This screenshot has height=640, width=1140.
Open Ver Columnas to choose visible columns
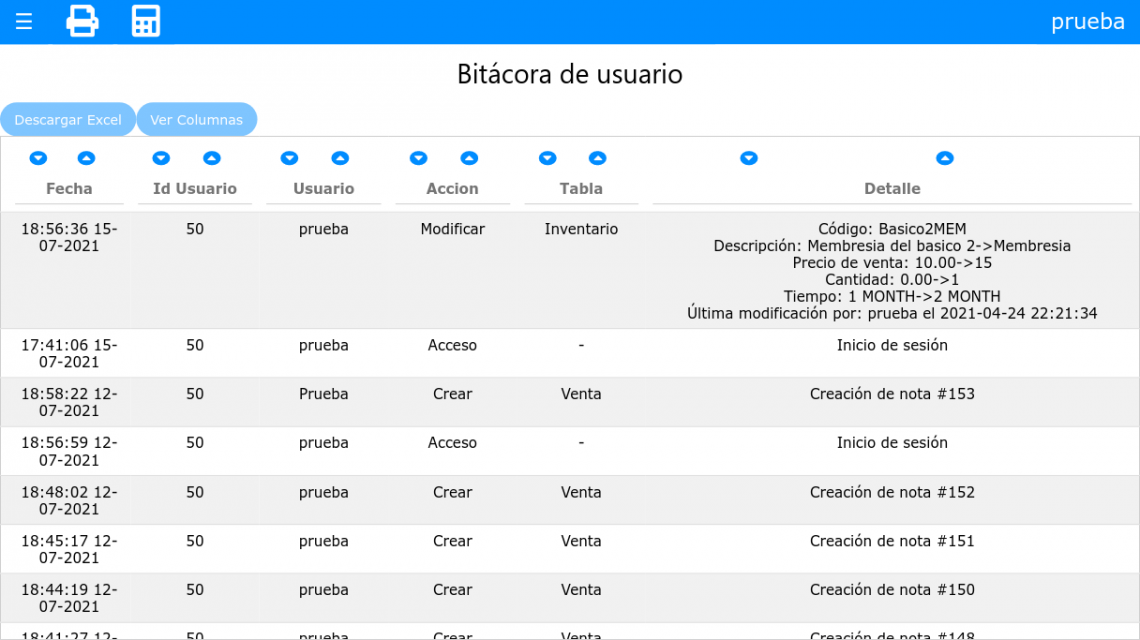point(197,119)
